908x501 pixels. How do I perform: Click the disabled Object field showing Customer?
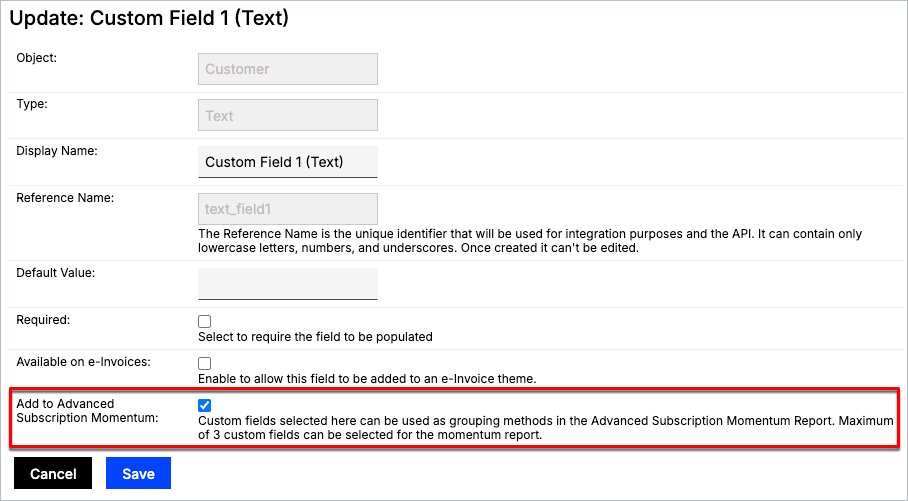point(288,69)
